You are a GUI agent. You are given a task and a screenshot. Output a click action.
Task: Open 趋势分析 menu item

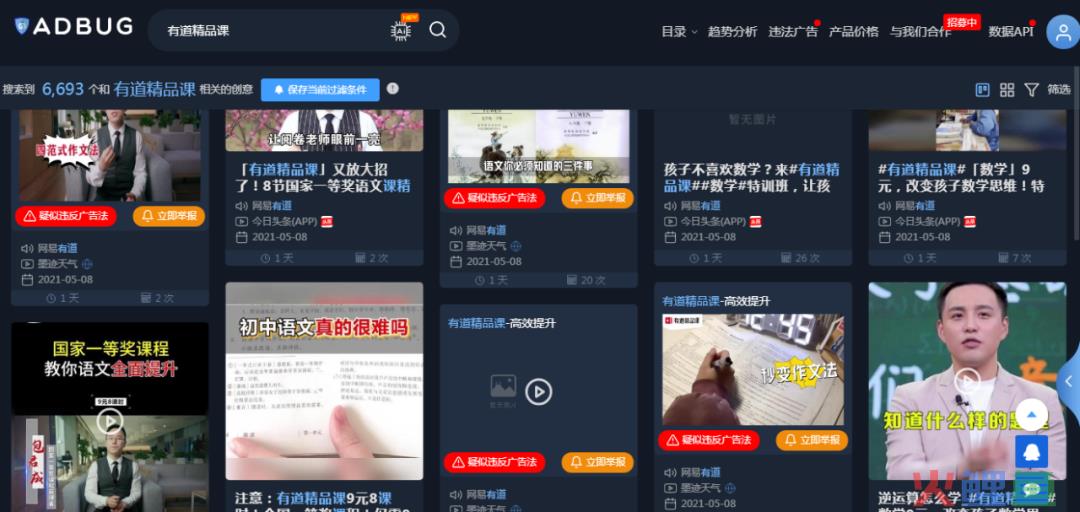click(732, 32)
